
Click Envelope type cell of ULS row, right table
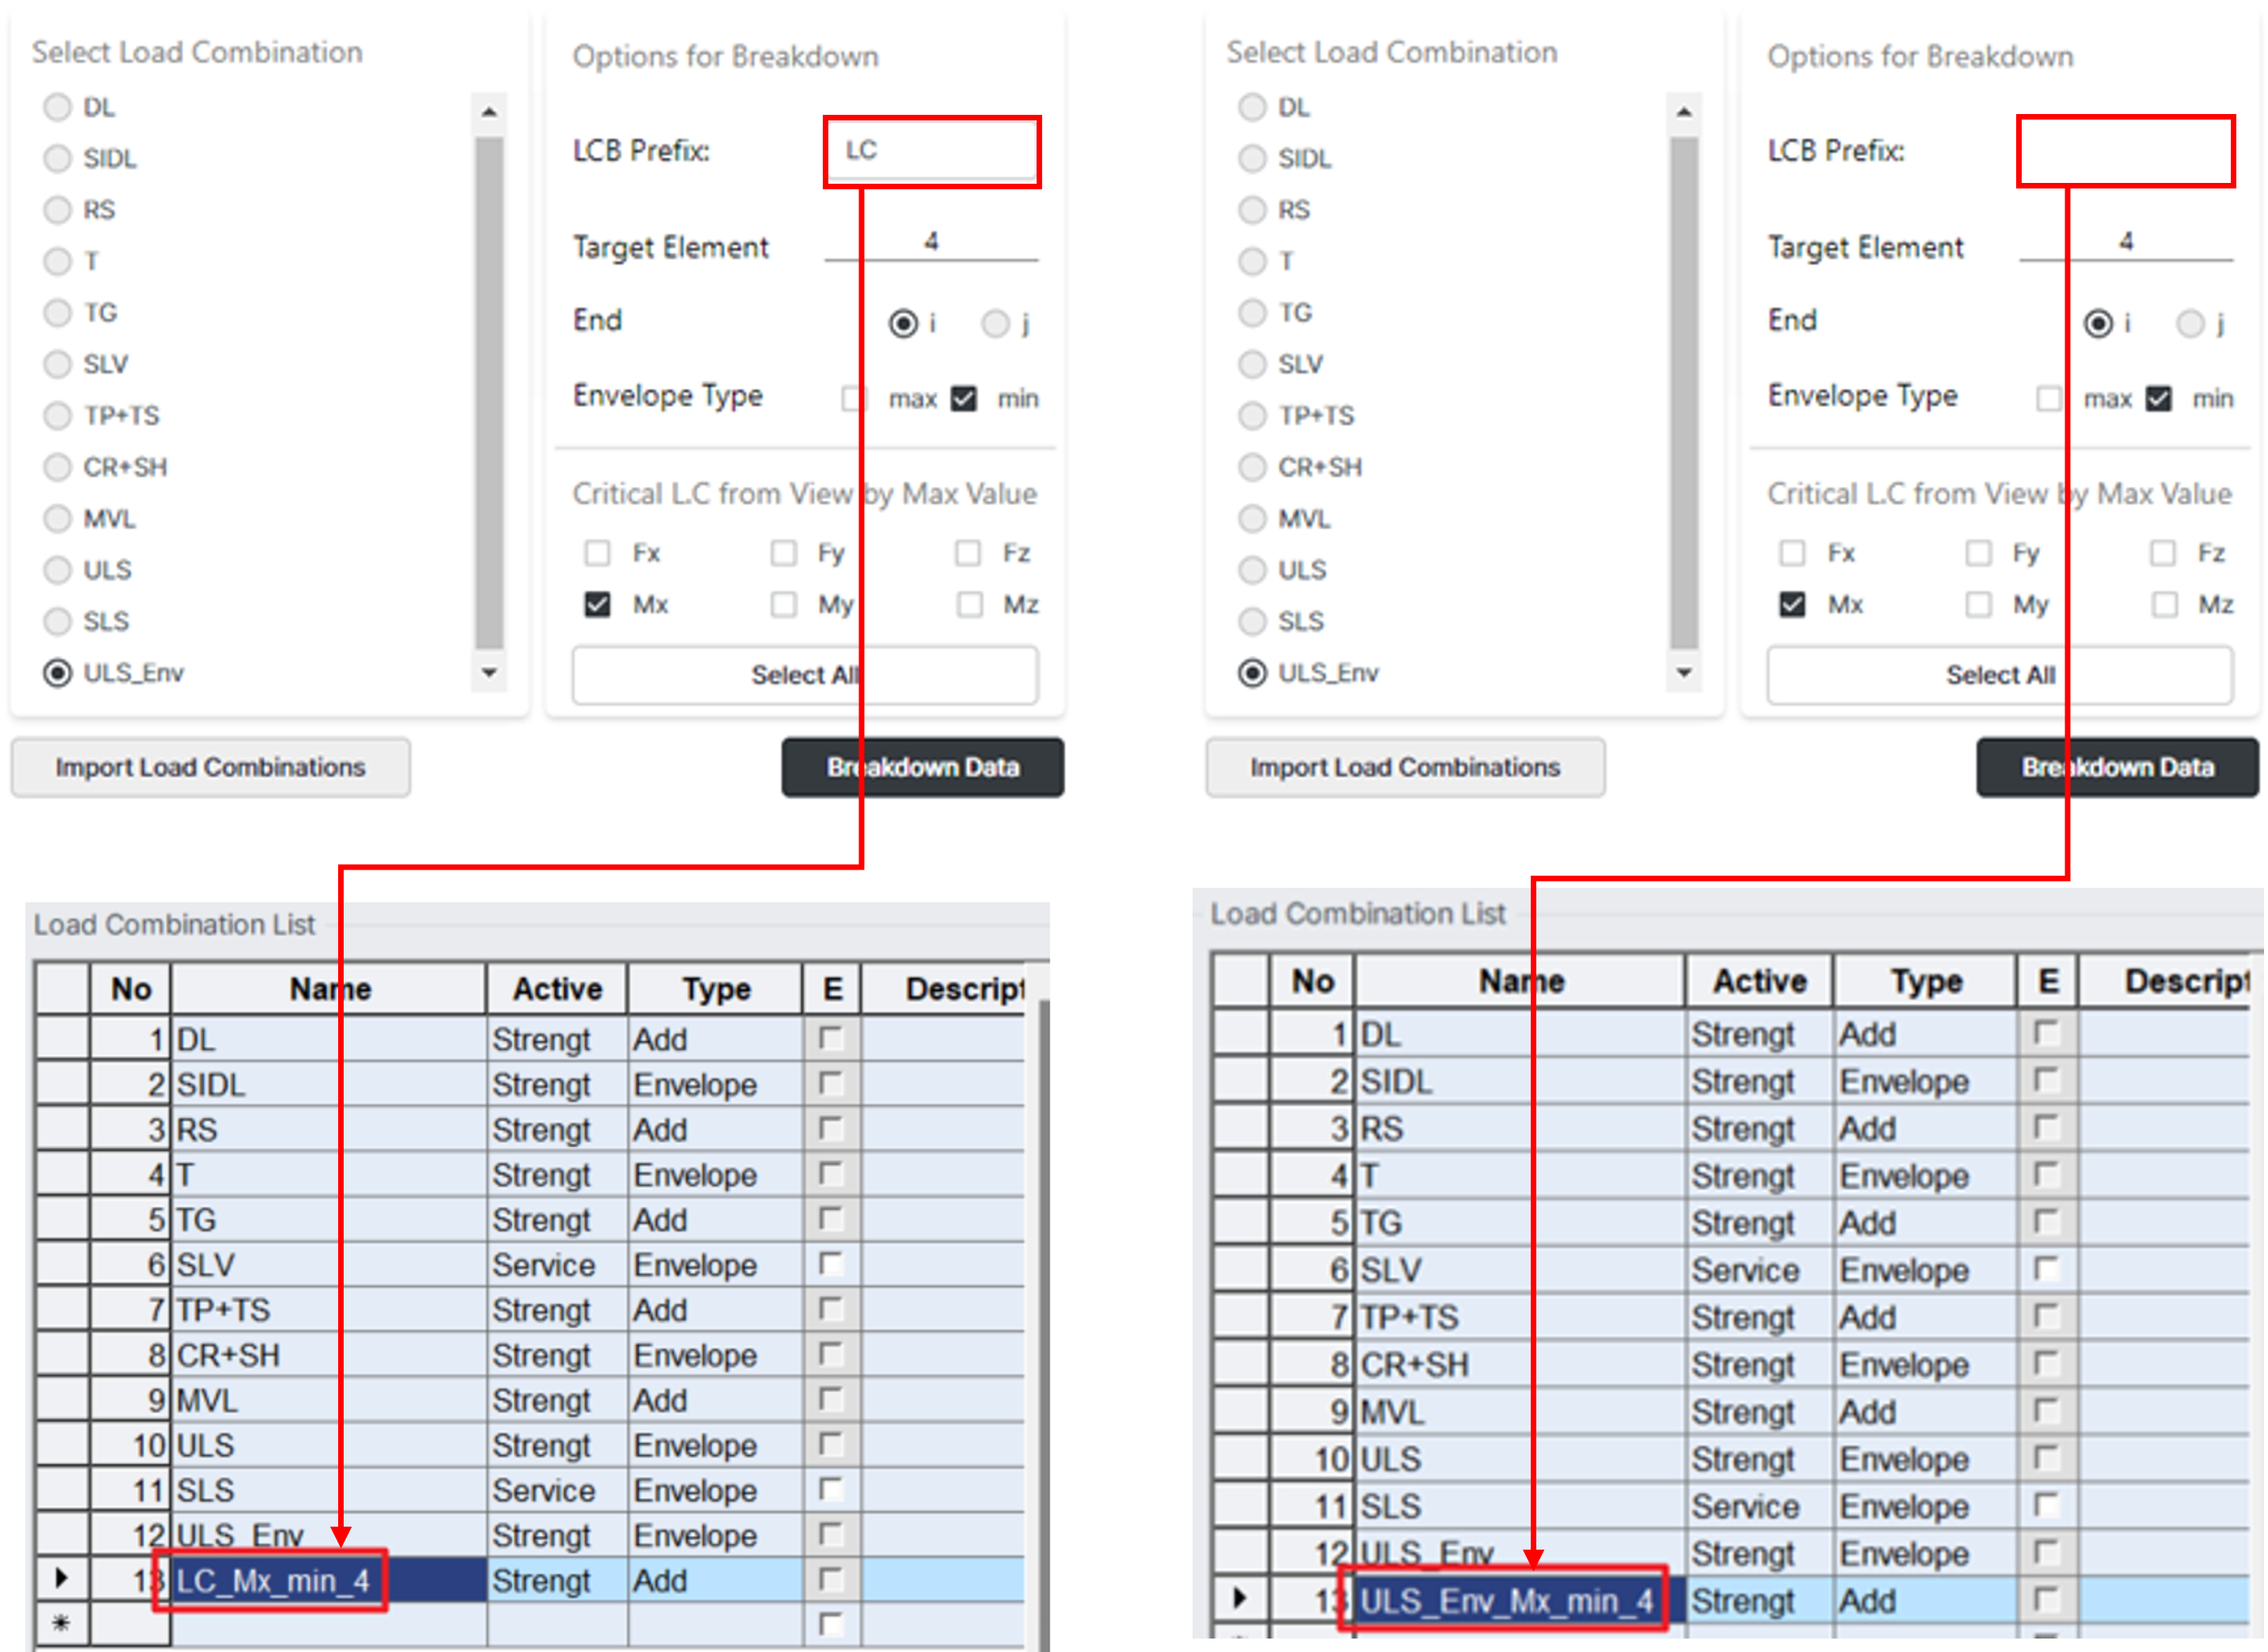[1925, 1459]
